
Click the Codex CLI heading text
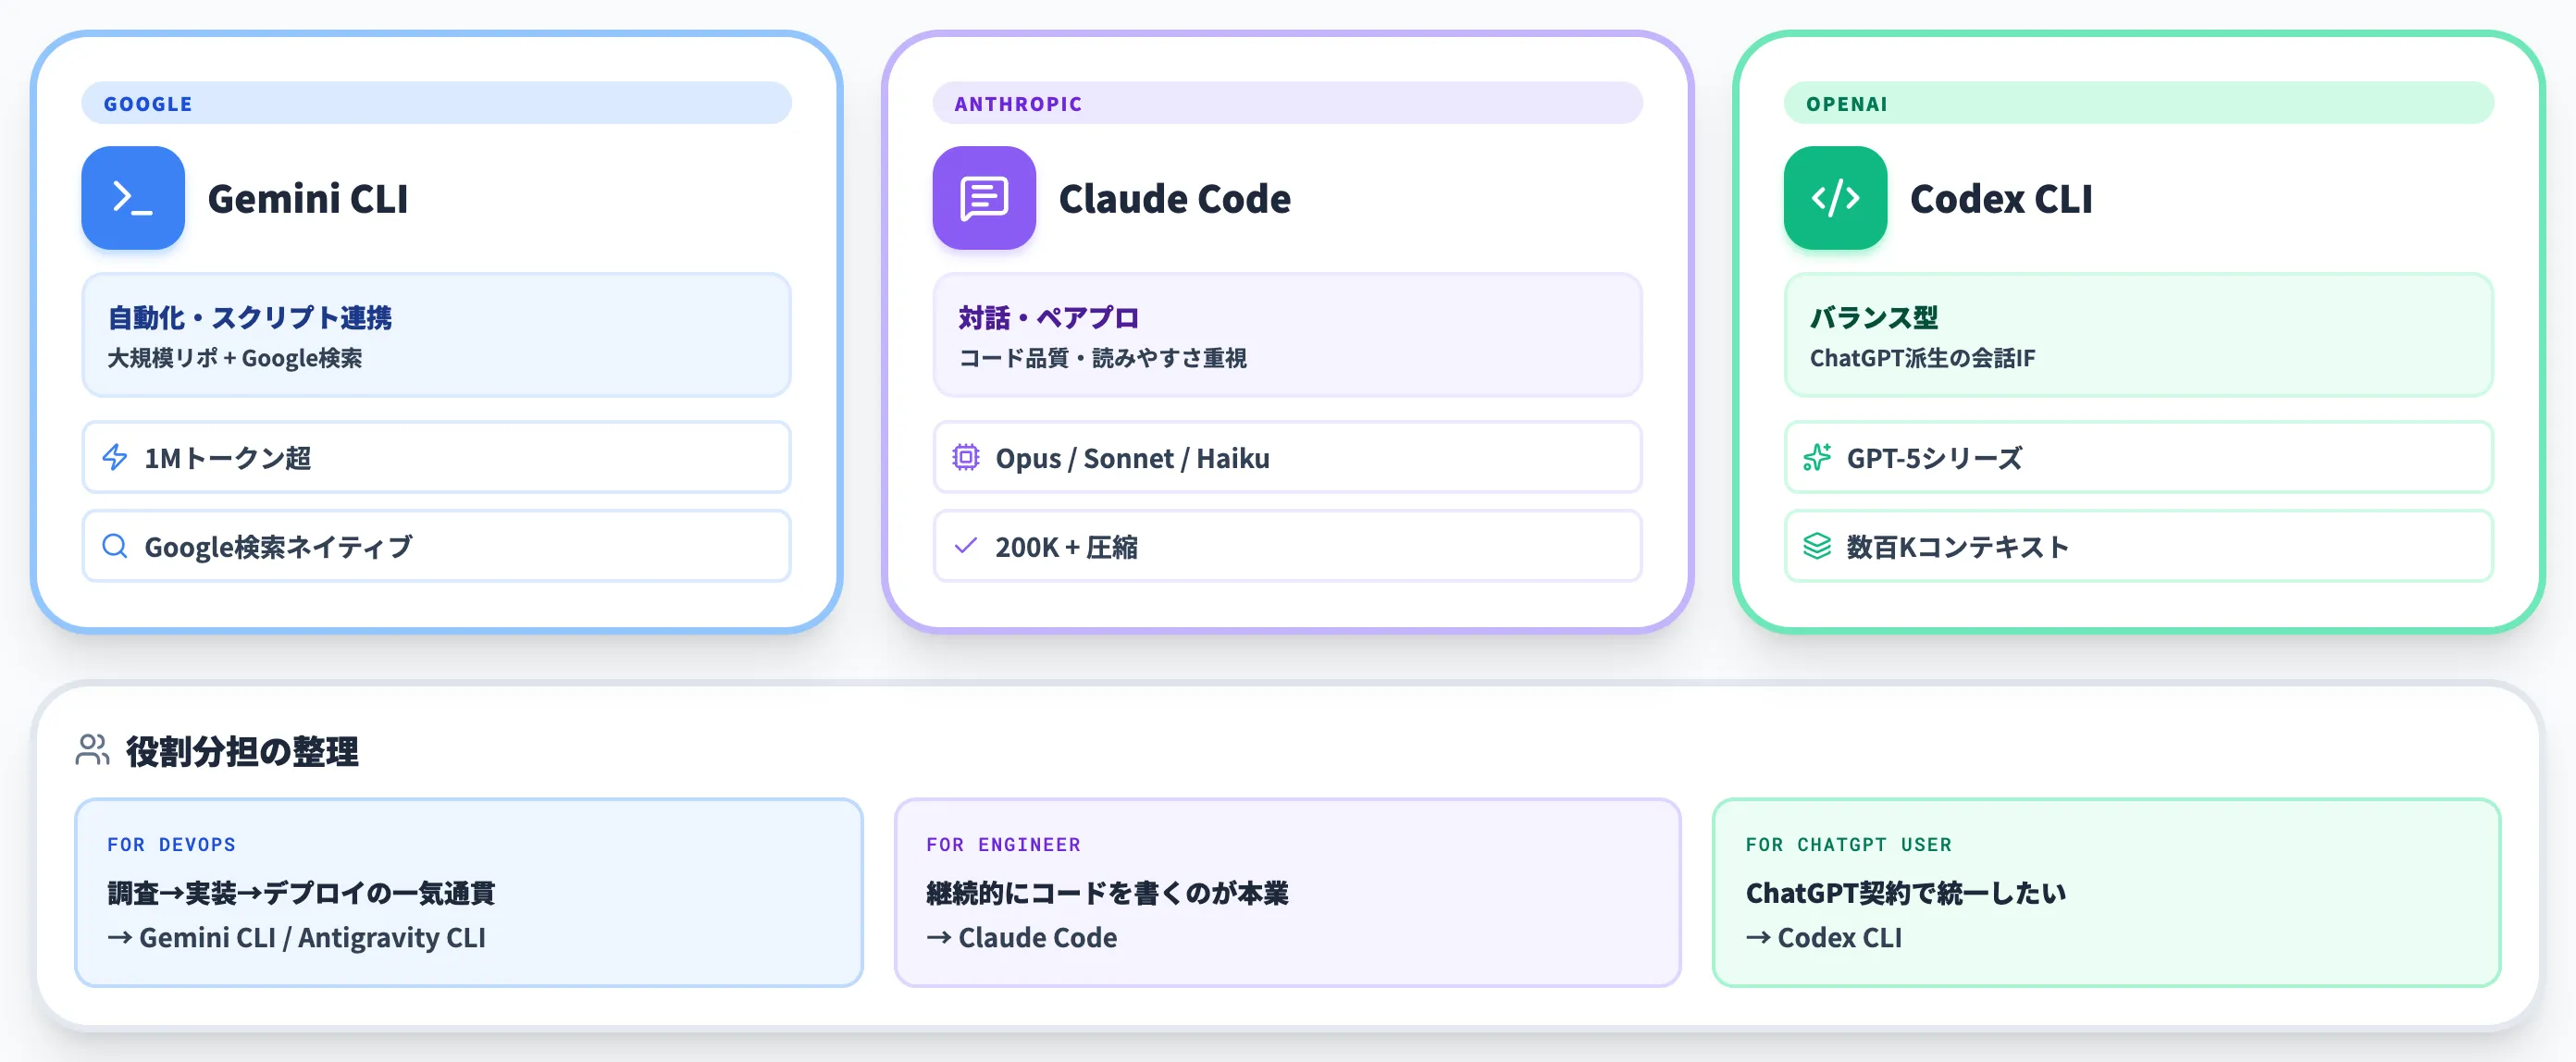click(2001, 198)
